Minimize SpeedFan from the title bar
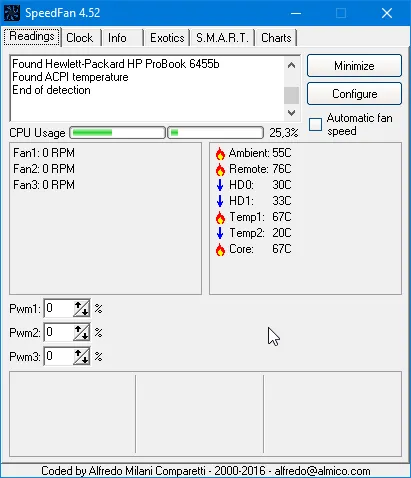This screenshot has height=478, width=411. click(x=296, y=13)
